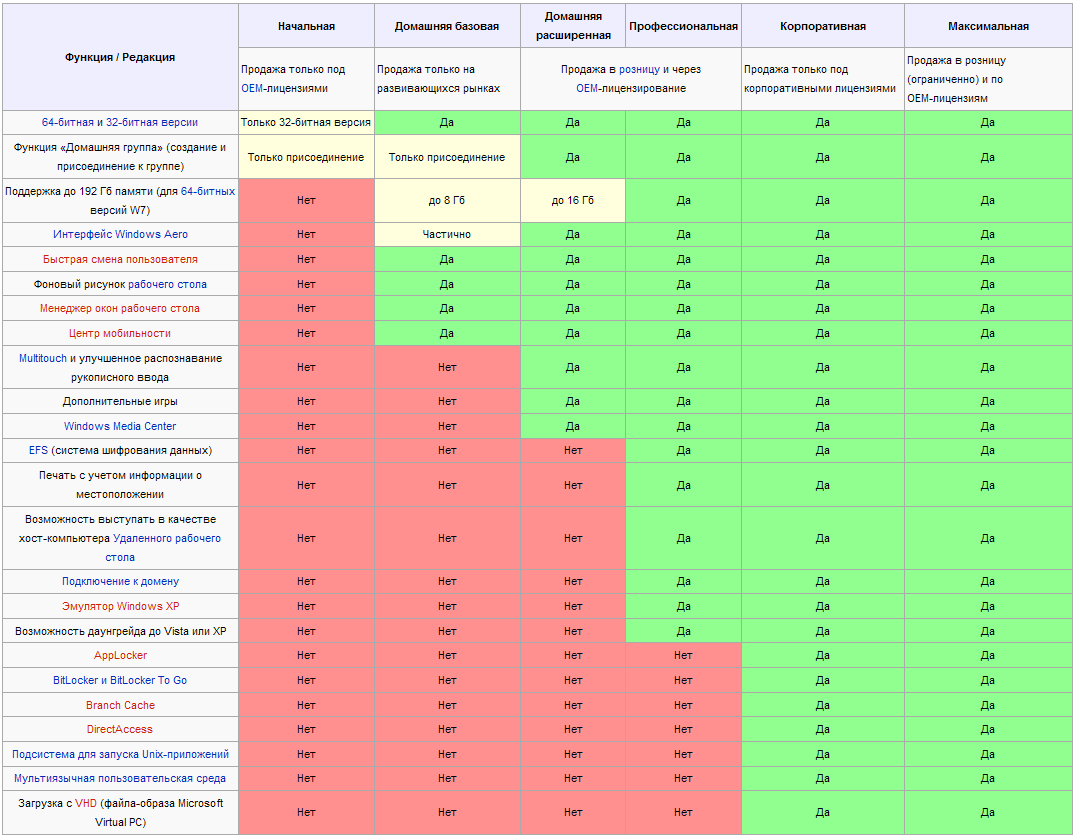
Task: Select the 'до 16 Гб' table cell
Action: 572,201
